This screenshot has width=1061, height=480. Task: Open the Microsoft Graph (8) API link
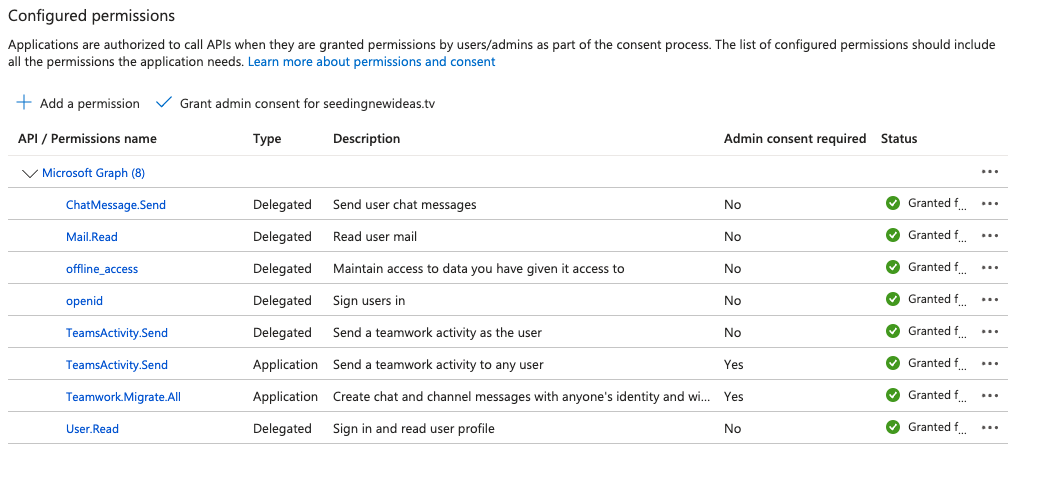(93, 173)
